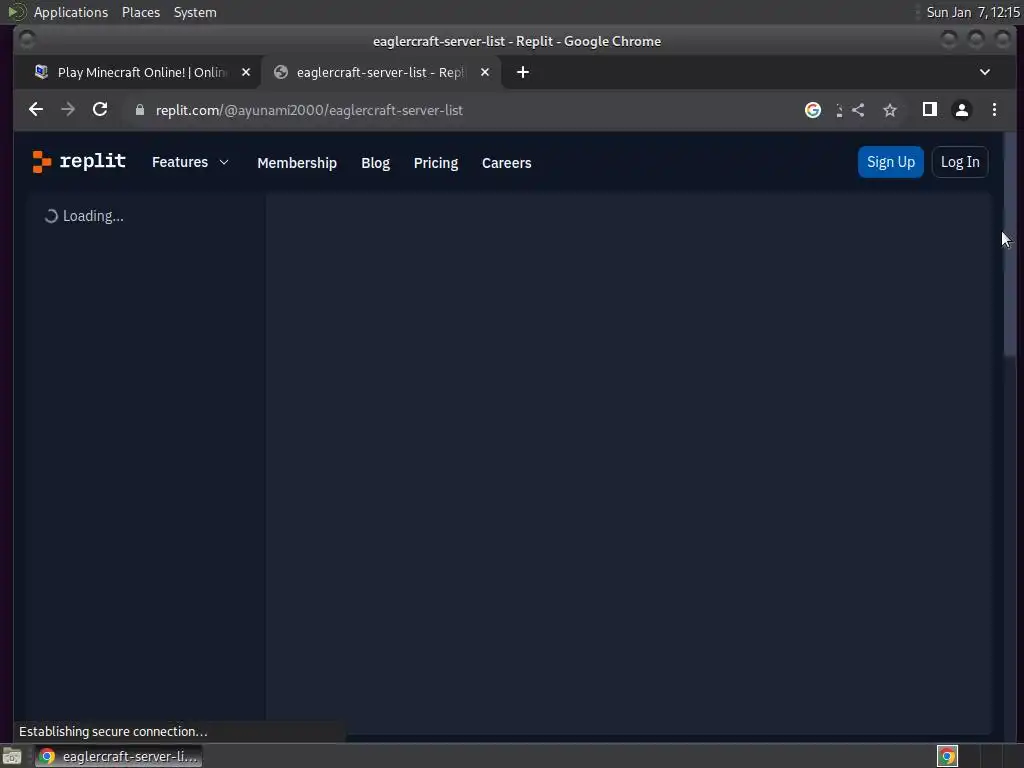
Task: Click the desktop logo icon beside Applications
Action: pyautogui.click(x=16, y=12)
